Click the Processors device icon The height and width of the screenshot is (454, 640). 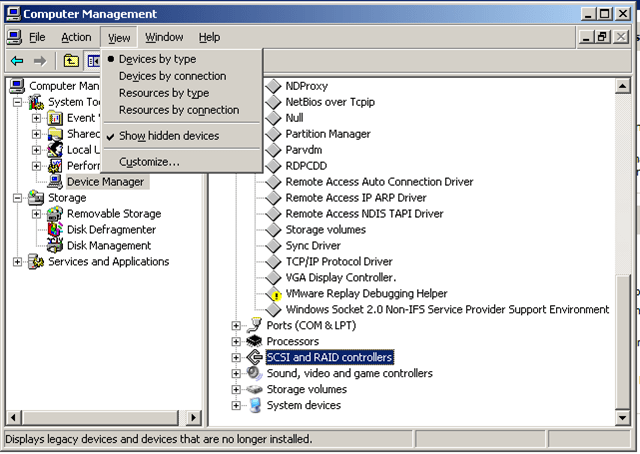coord(255,341)
